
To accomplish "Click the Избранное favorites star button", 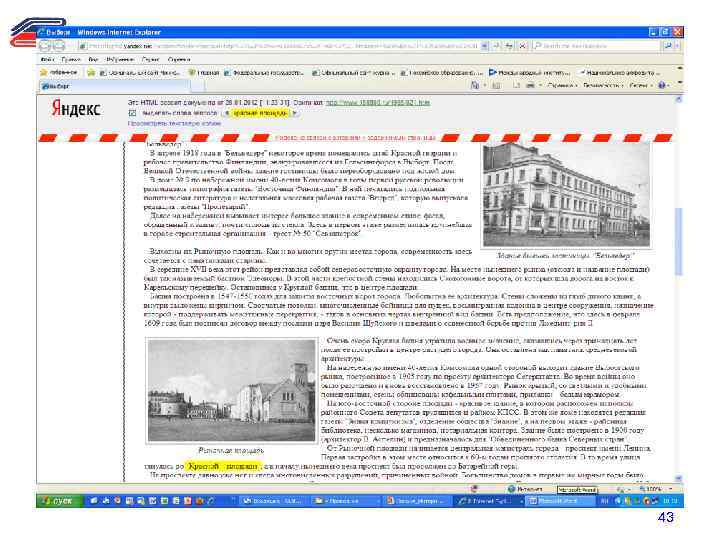I will (59, 73).
